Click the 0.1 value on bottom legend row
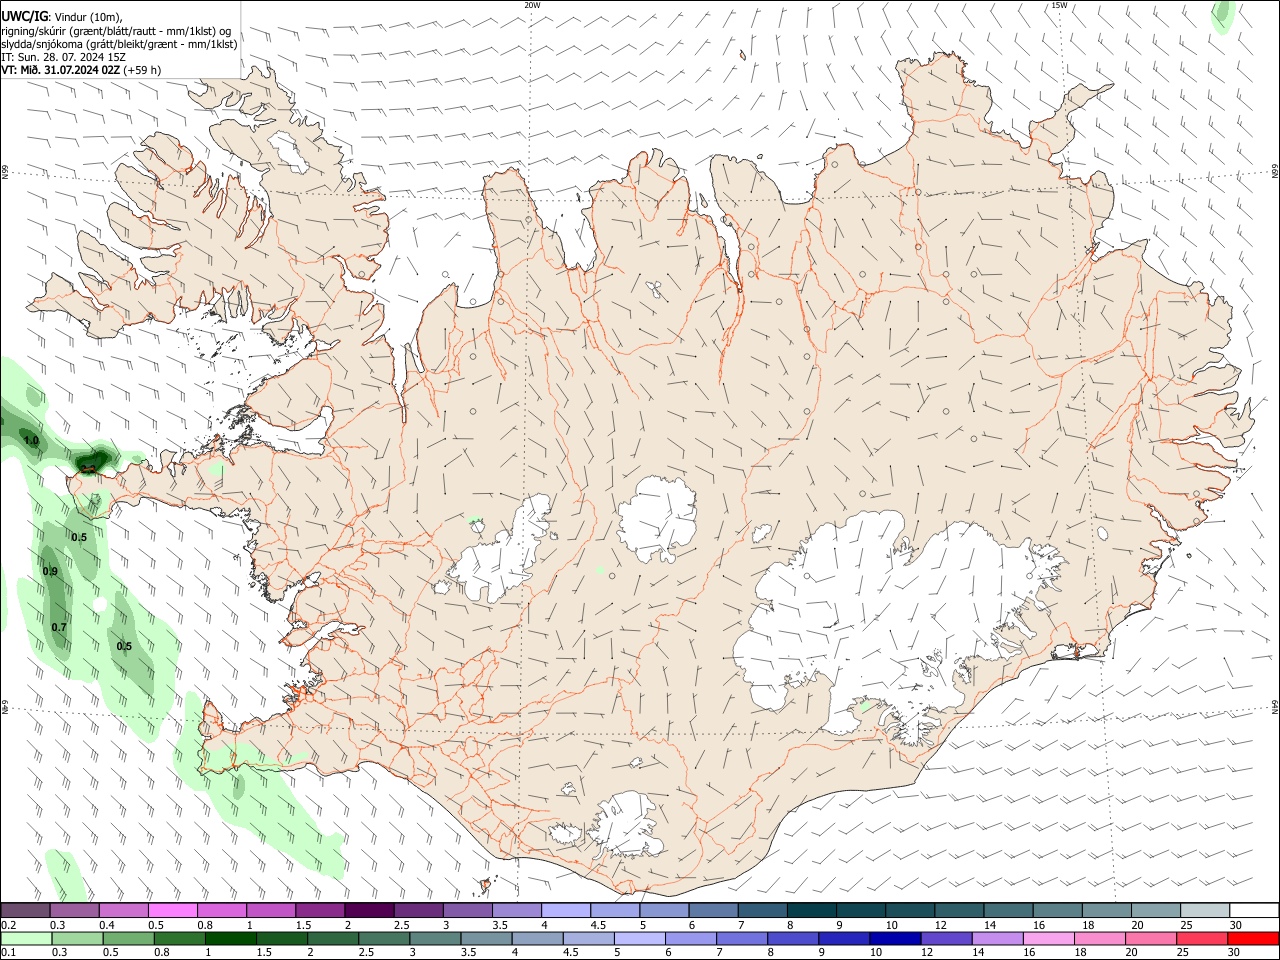The image size is (1280, 960). coord(8,952)
